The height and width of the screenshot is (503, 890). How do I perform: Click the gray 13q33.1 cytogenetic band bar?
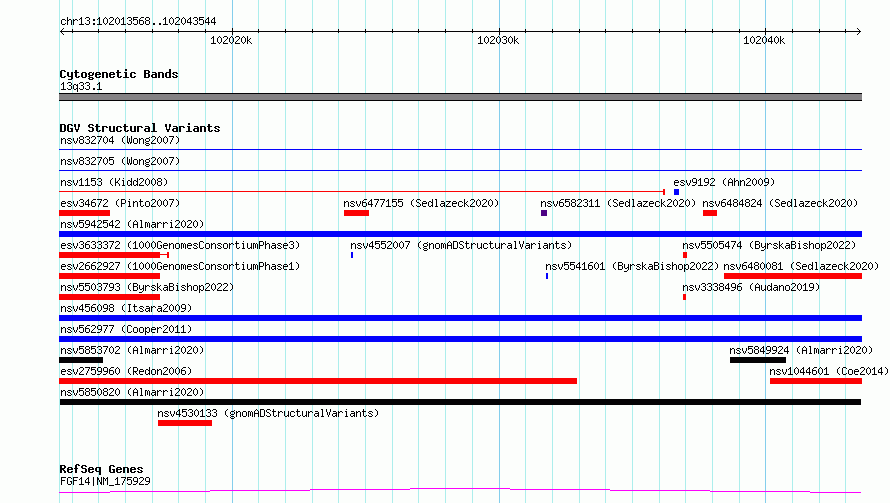tap(460, 97)
